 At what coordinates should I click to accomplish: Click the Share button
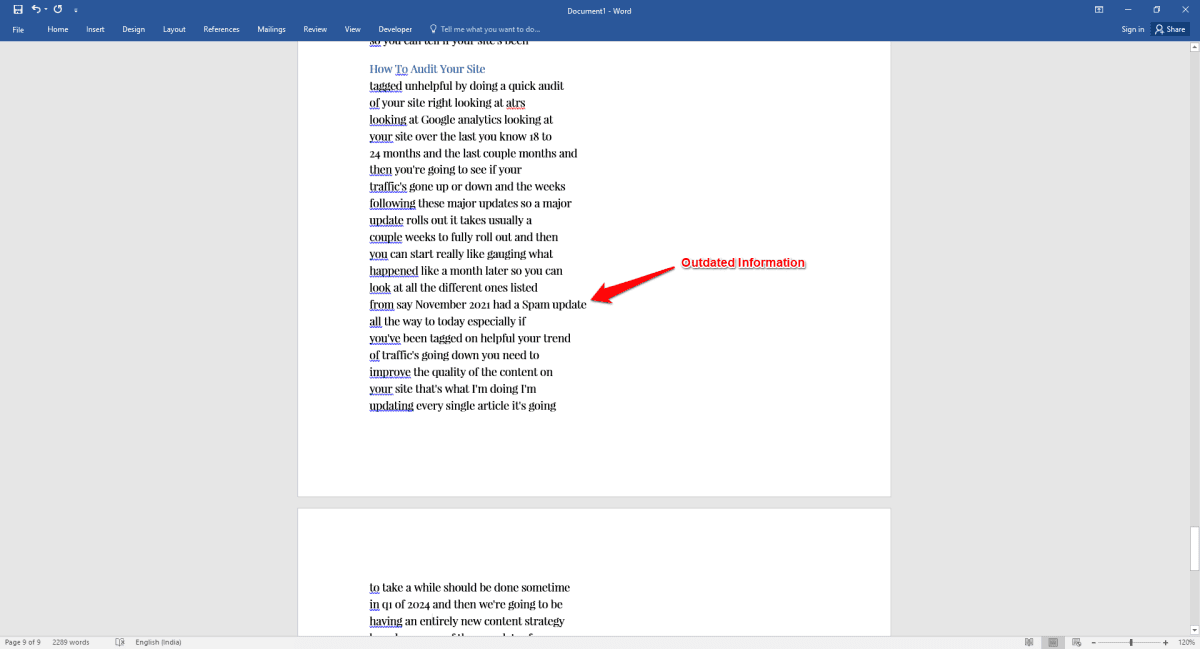tap(1170, 29)
